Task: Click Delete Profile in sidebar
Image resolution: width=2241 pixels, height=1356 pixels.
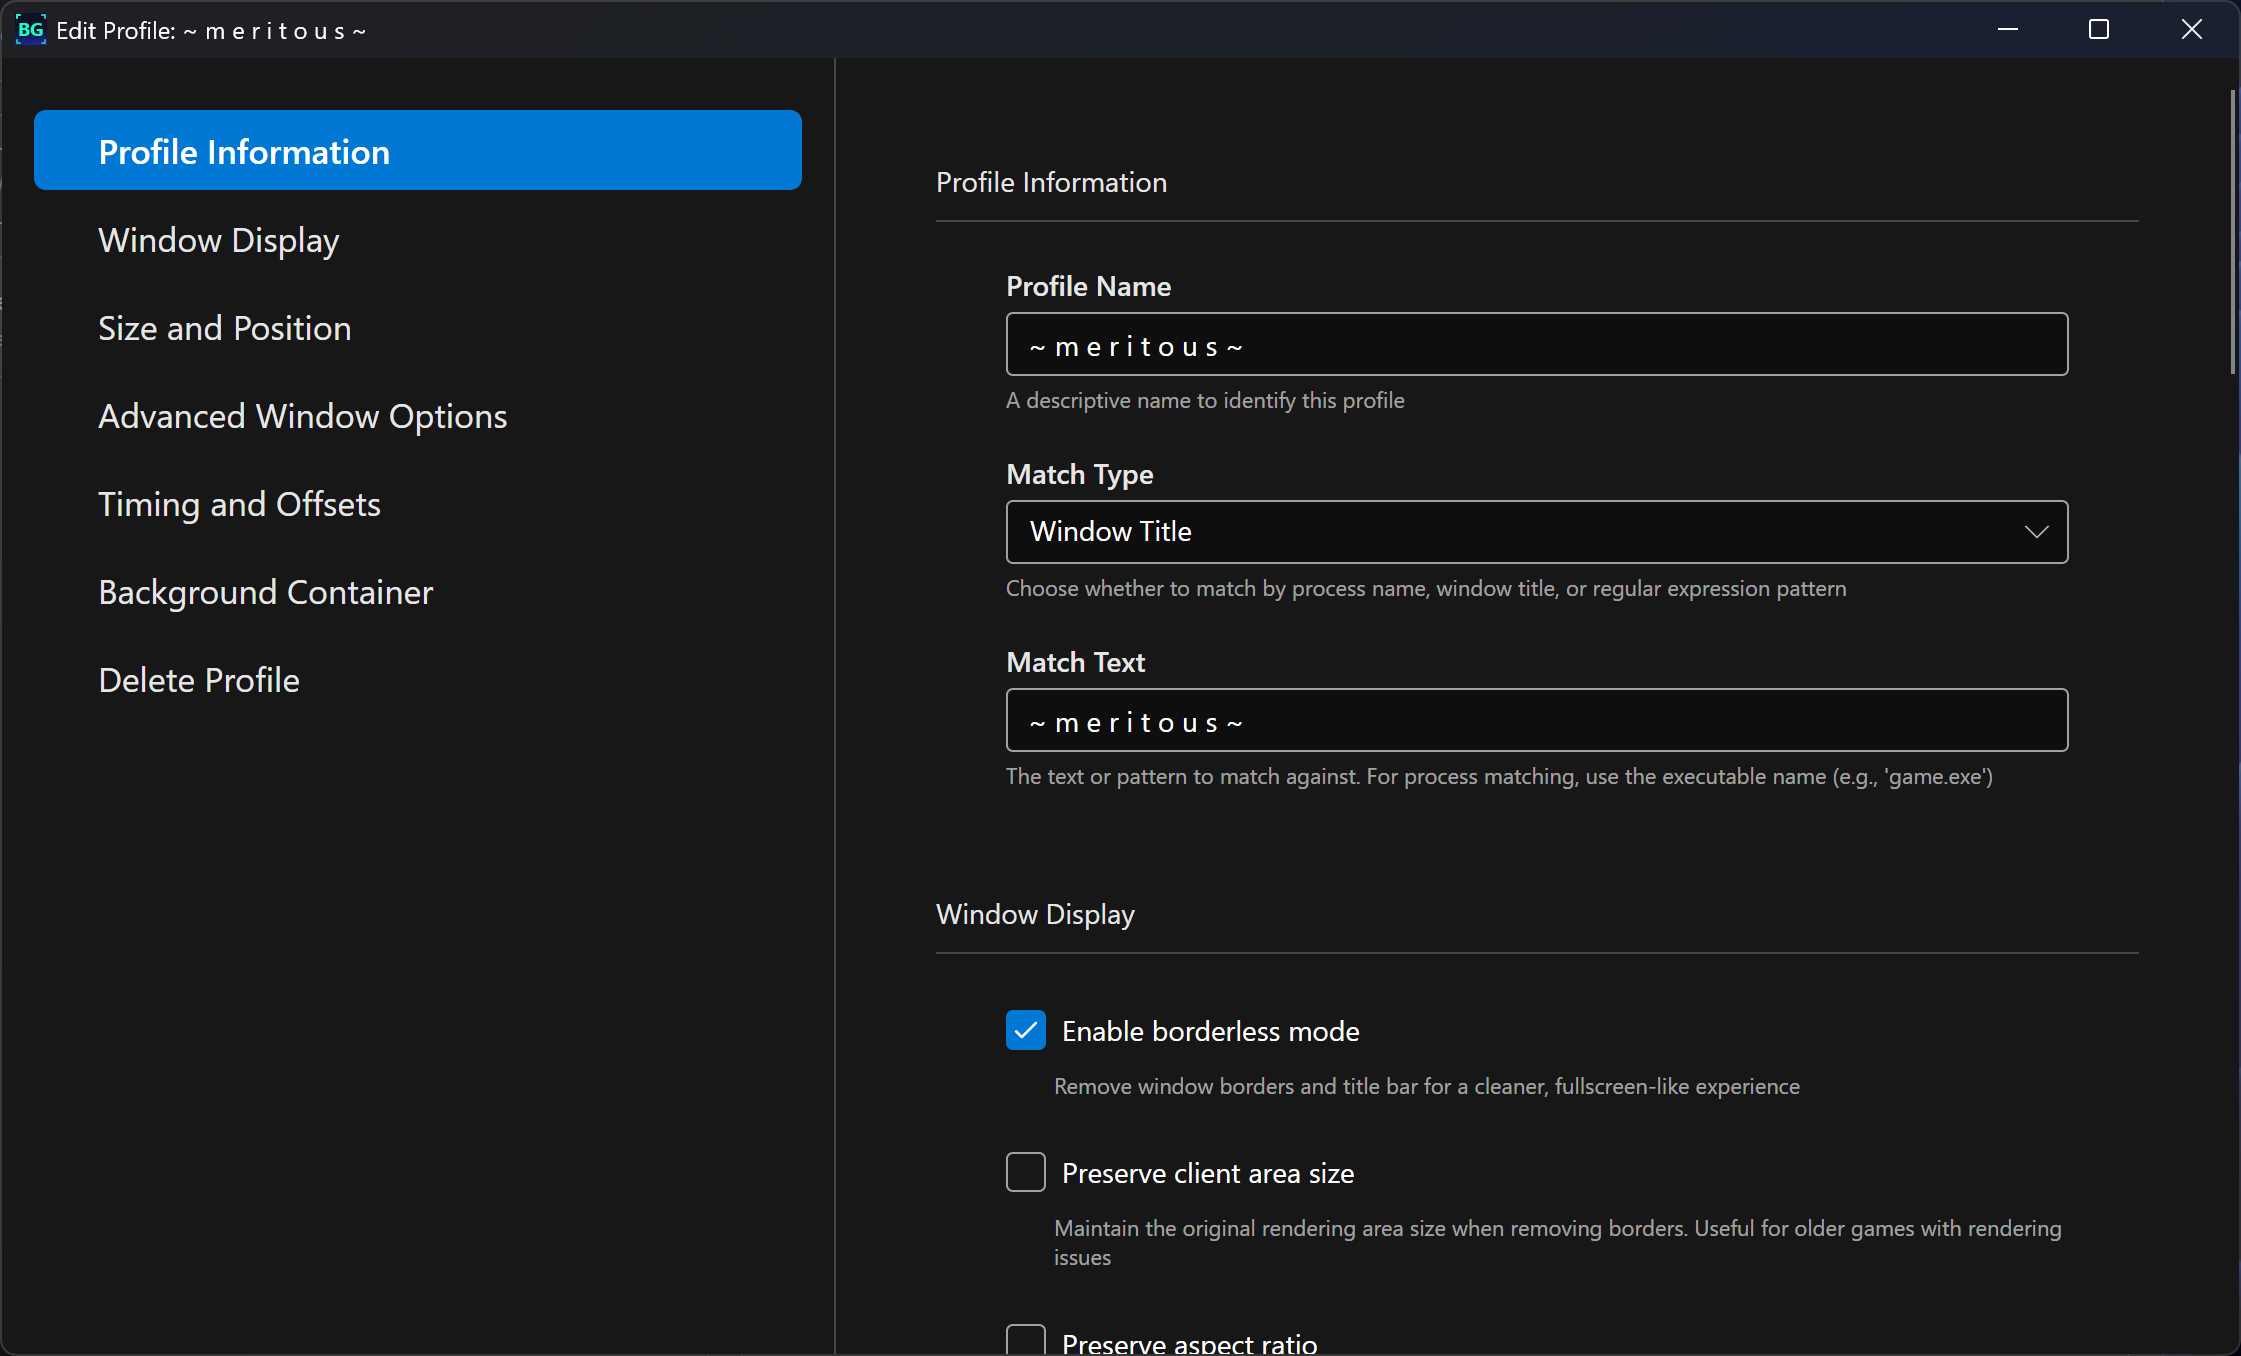Action: point(199,680)
